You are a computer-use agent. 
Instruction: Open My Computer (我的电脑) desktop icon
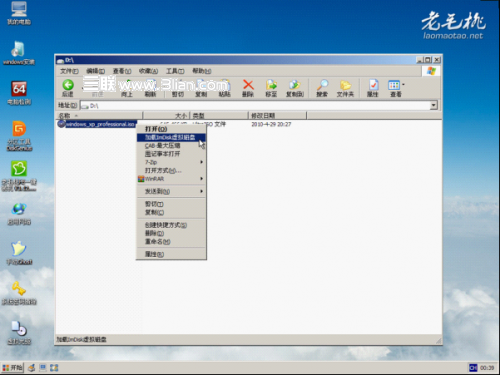click(19, 13)
